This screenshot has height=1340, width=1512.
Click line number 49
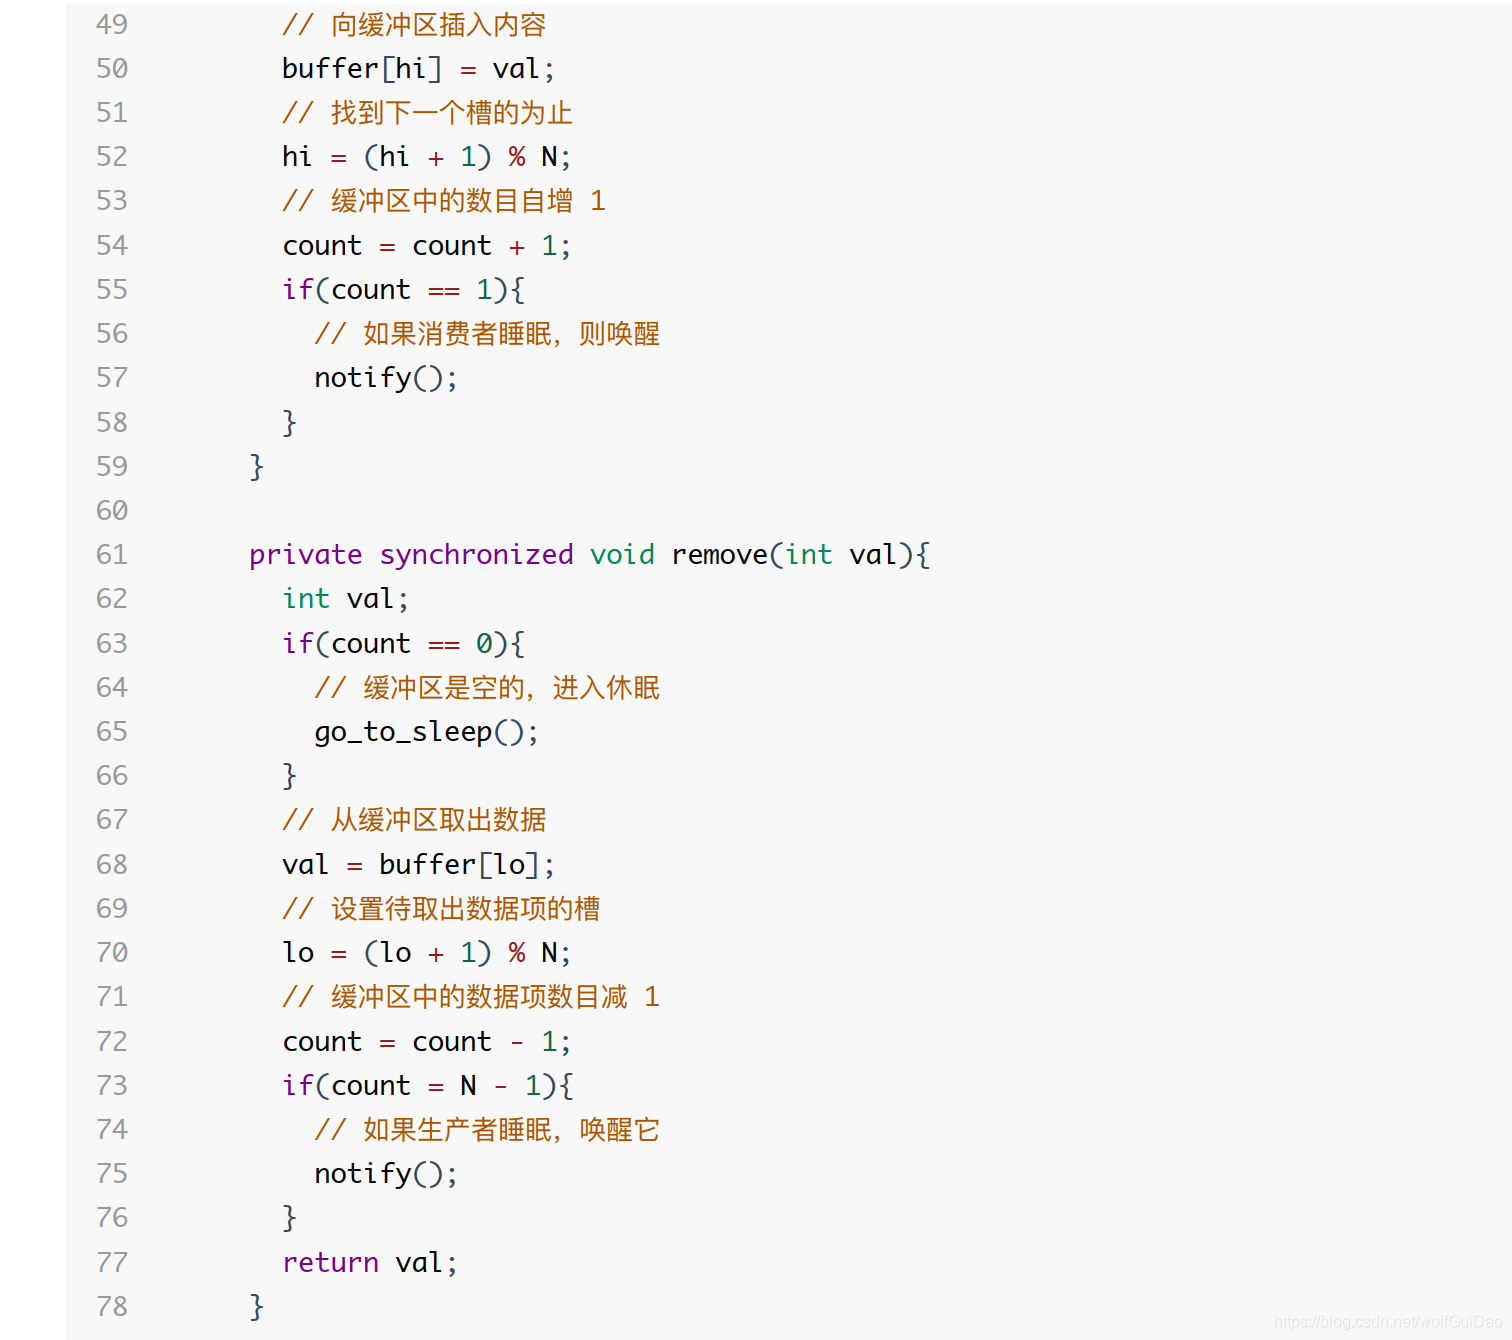pos(112,24)
